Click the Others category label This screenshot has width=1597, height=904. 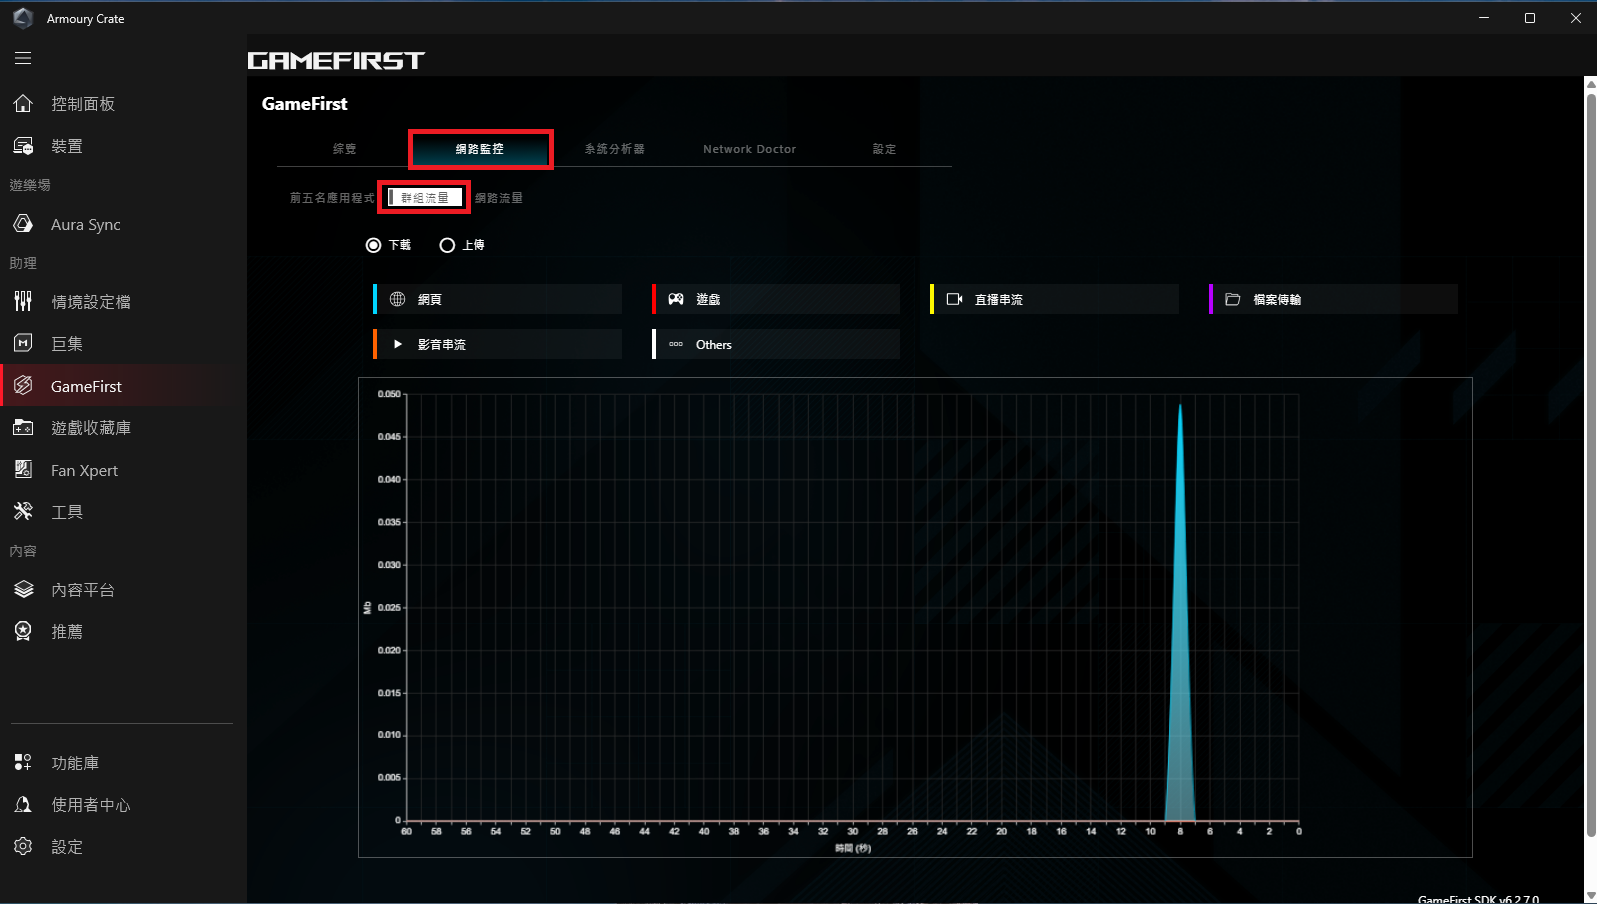[714, 344]
